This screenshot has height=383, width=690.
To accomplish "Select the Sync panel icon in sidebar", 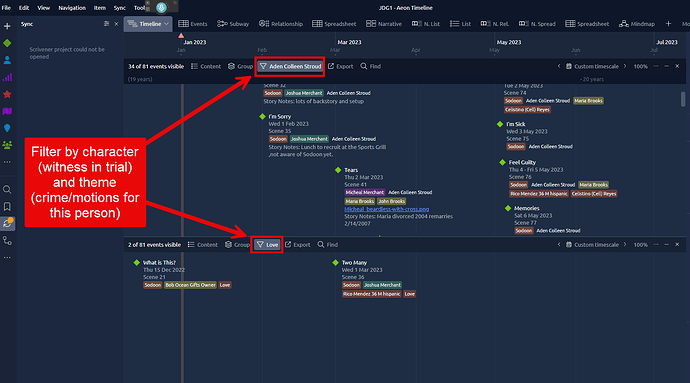I will pos(7,223).
